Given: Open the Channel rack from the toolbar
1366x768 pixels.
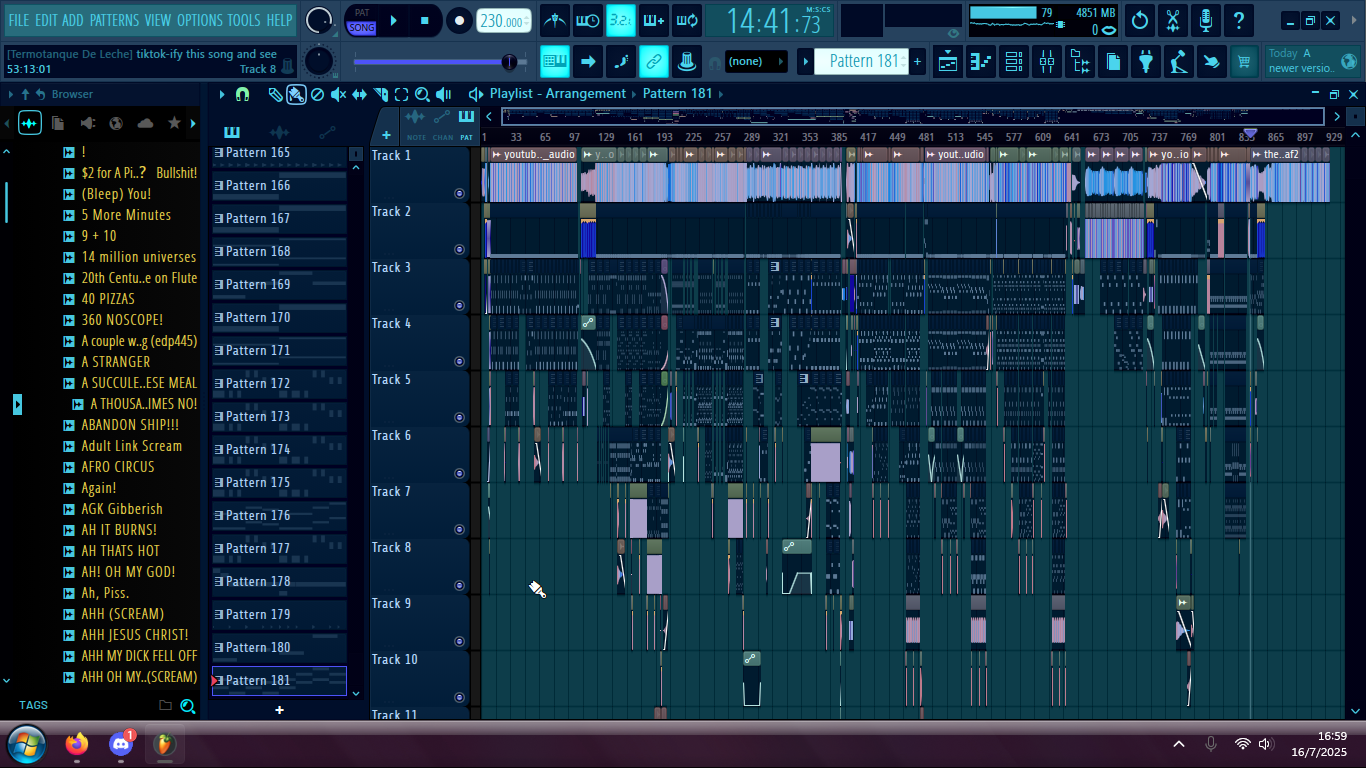Looking at the screenshot, I should pos(1013,62).
